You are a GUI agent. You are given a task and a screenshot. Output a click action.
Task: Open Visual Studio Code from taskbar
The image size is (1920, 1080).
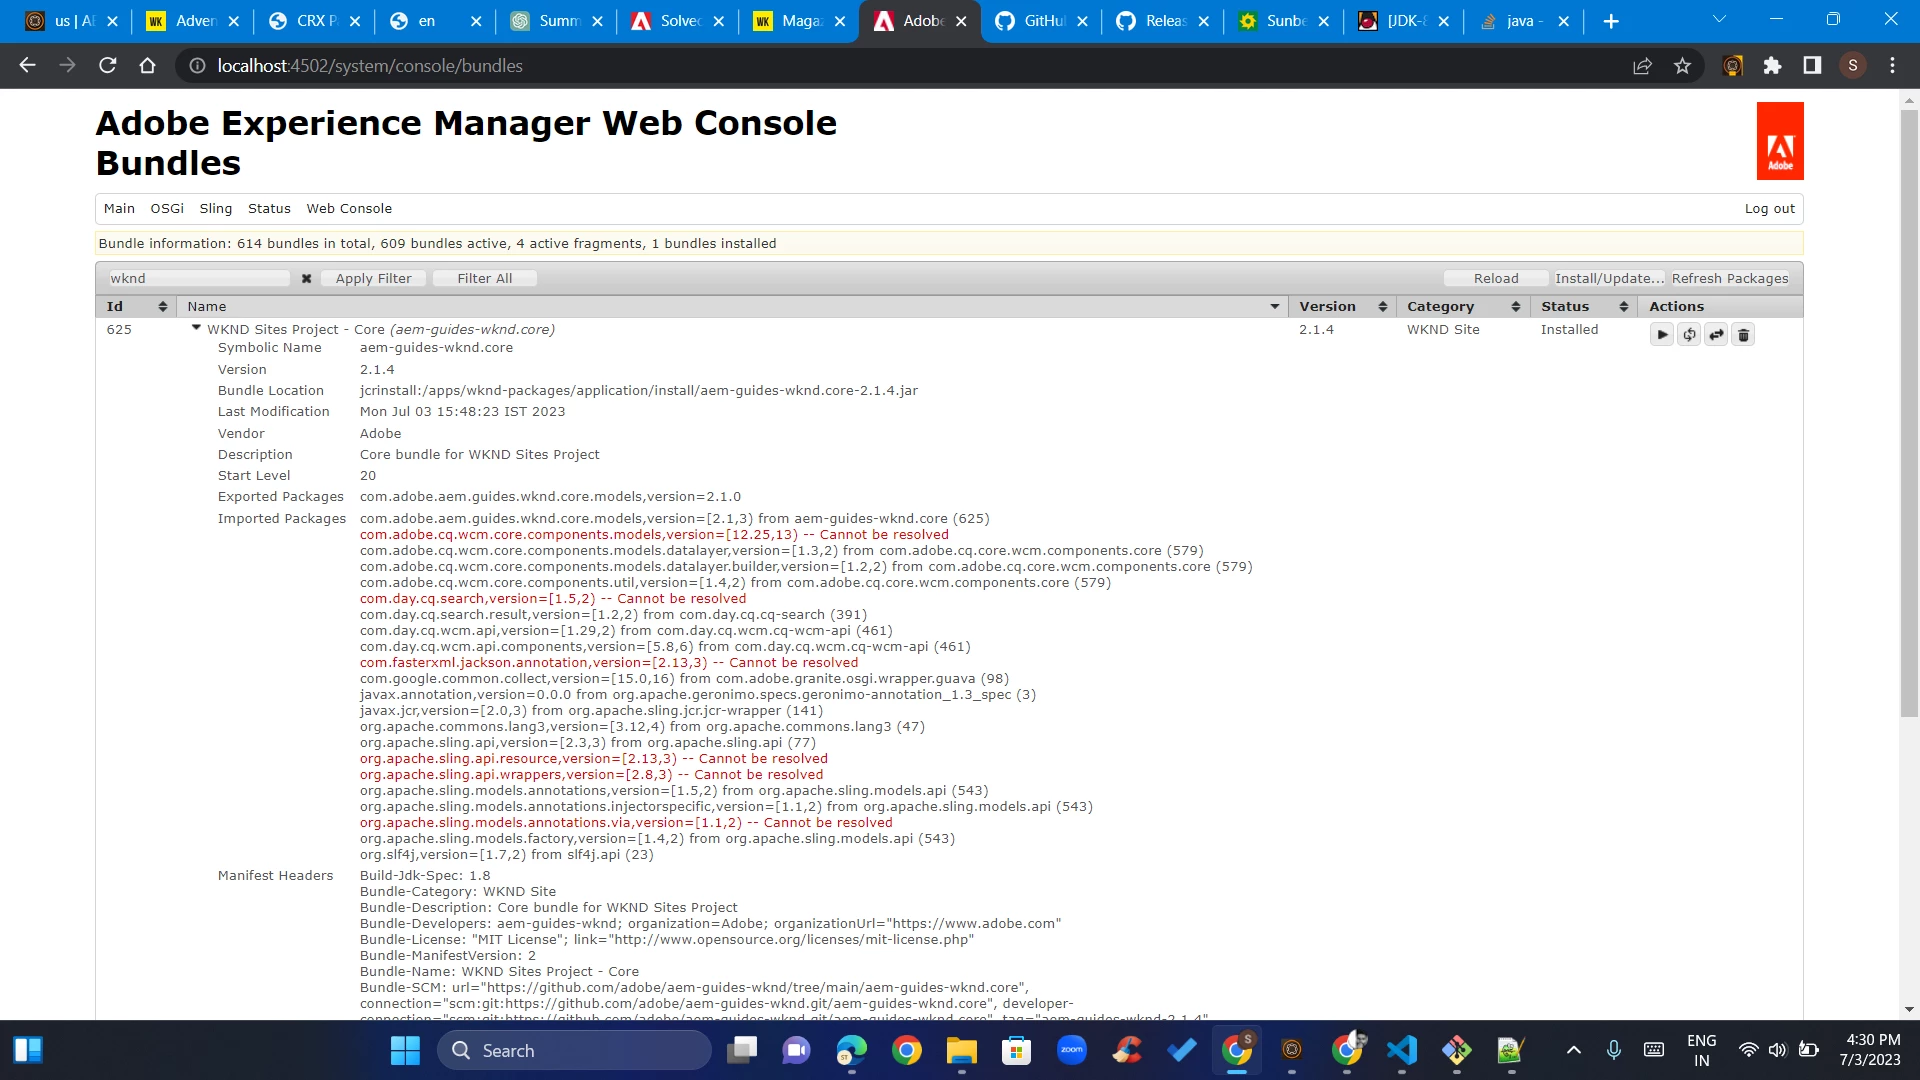(x=1401, y=1050)
